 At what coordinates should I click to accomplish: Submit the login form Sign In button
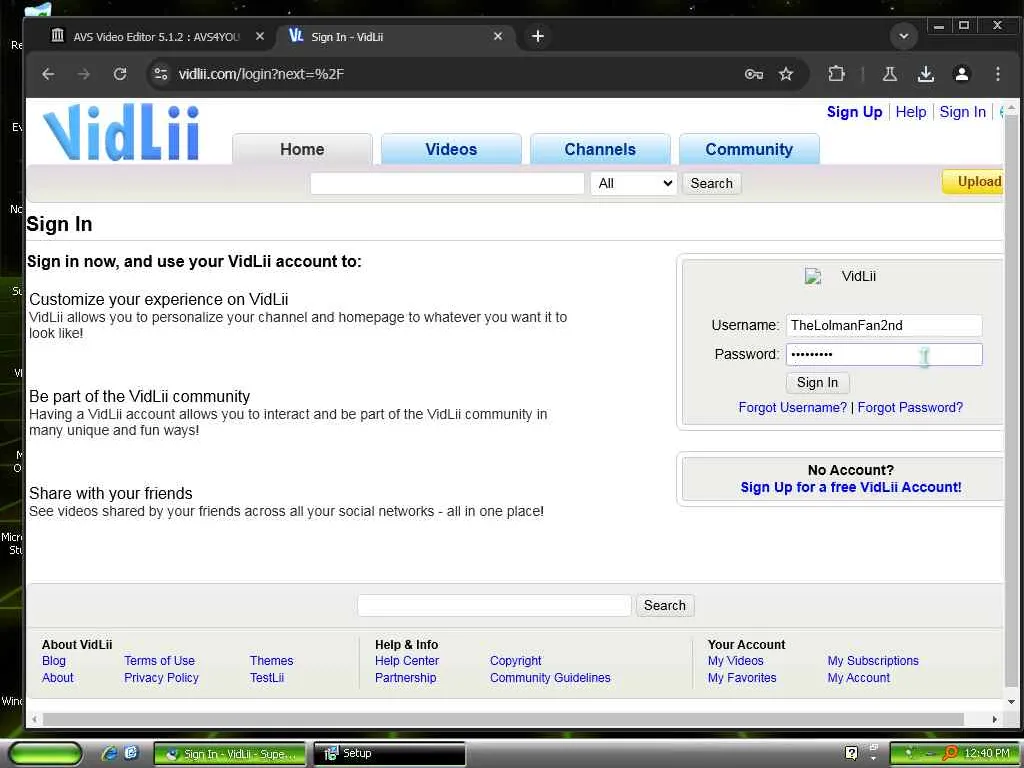(x=817, y=383)
